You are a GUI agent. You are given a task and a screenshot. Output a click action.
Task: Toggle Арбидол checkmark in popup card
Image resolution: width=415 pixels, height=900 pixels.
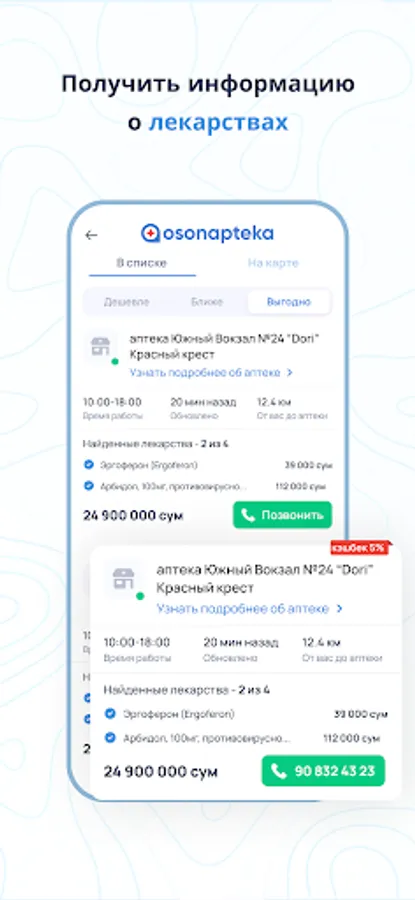click(x=110, y=738)
